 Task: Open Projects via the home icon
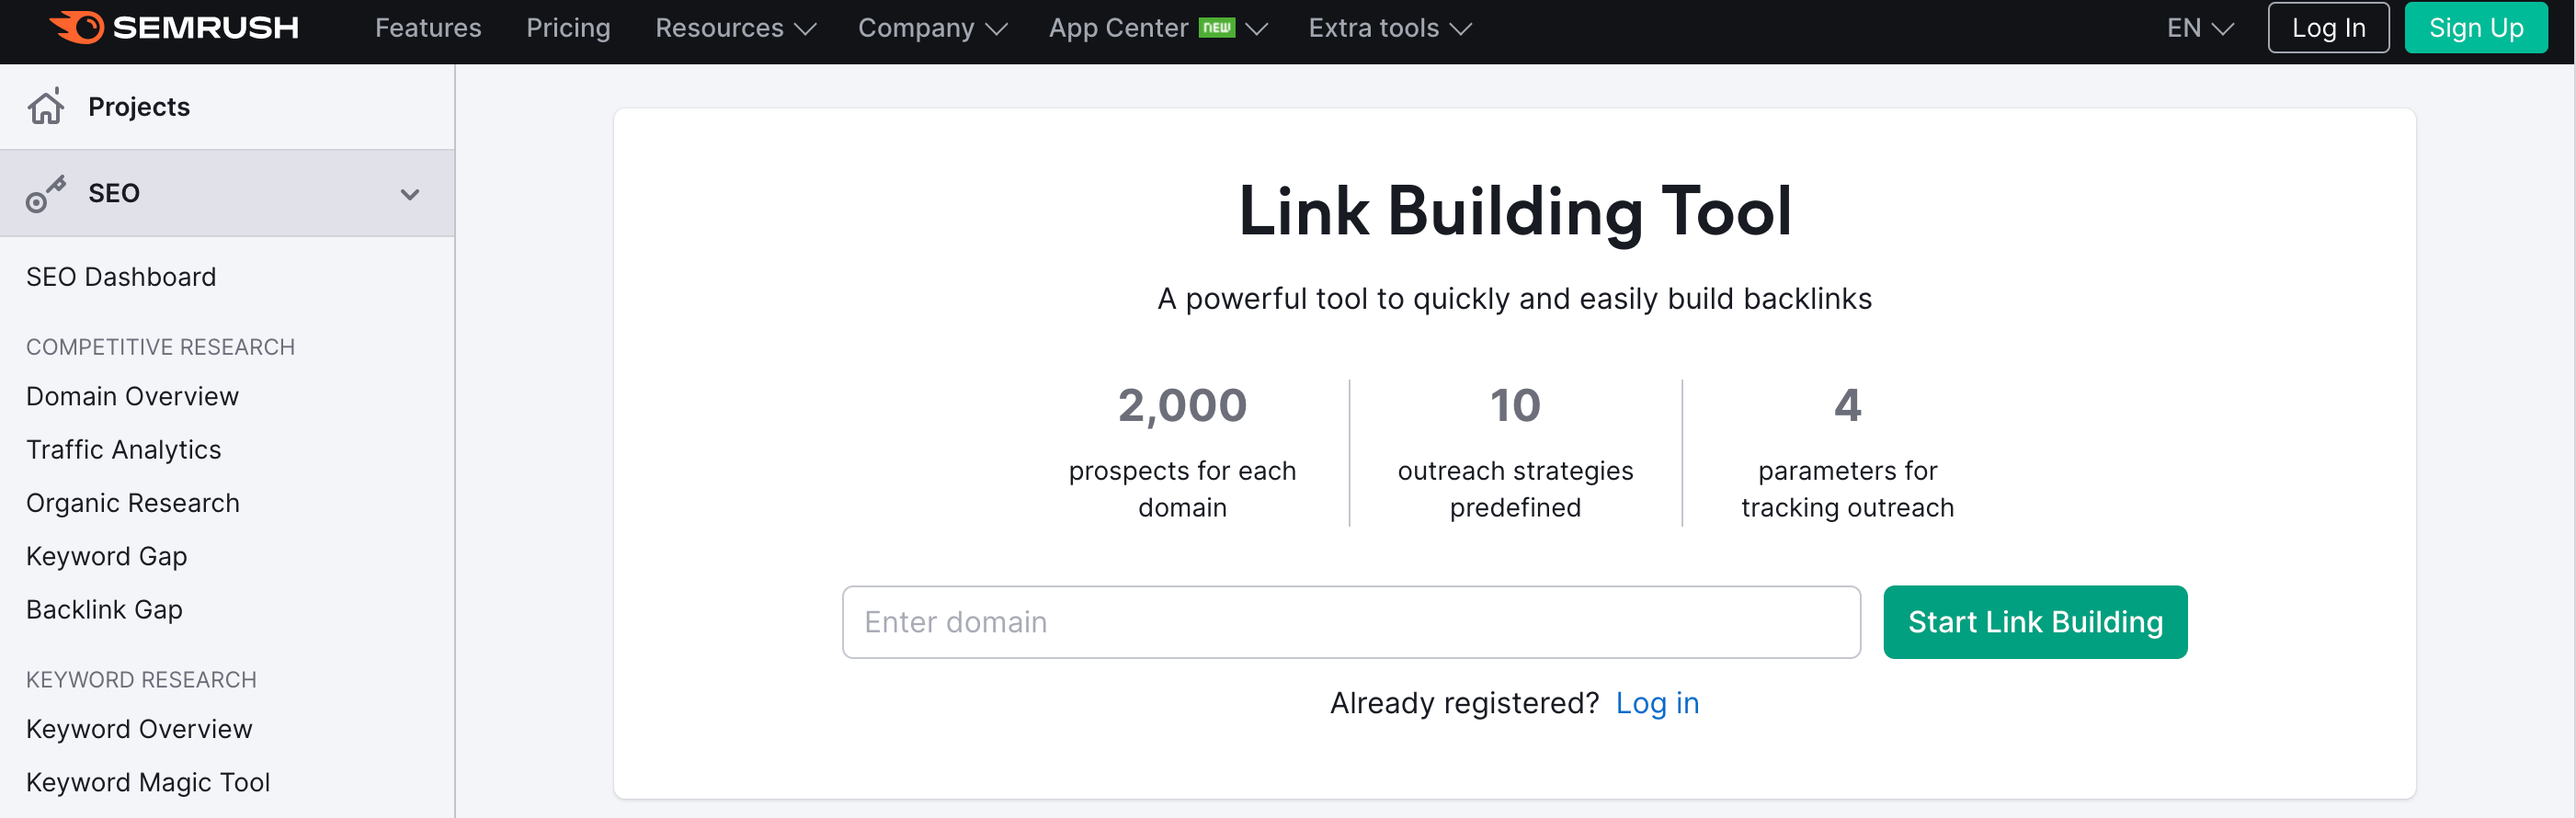[x=46, y=106]
